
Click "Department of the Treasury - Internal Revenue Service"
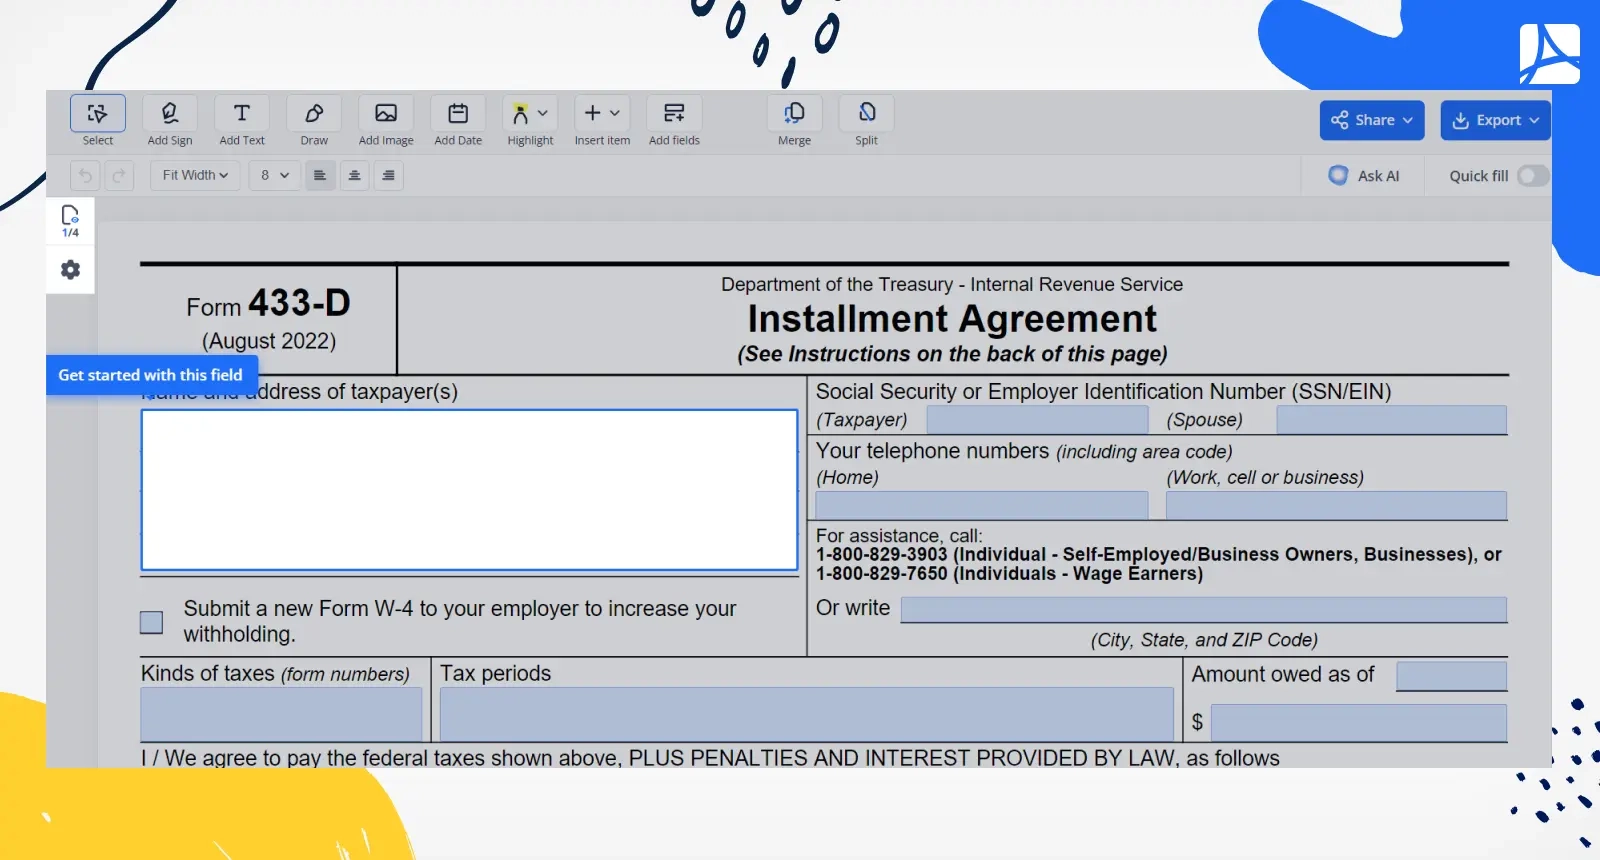click(952, 285)
